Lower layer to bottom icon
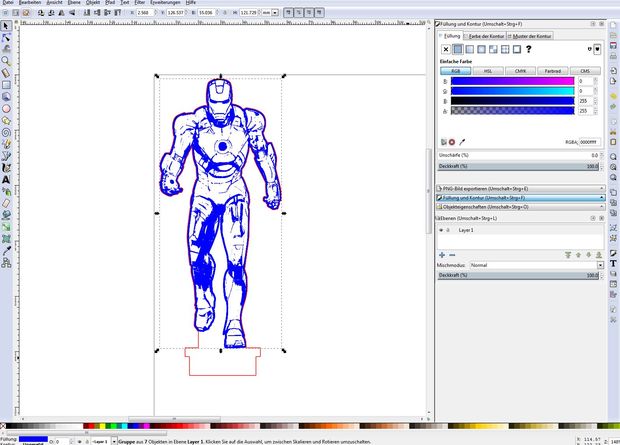Image resolution: width=620 pixels, height=445 pixels. pyautogui.click(x=599, y=255)
